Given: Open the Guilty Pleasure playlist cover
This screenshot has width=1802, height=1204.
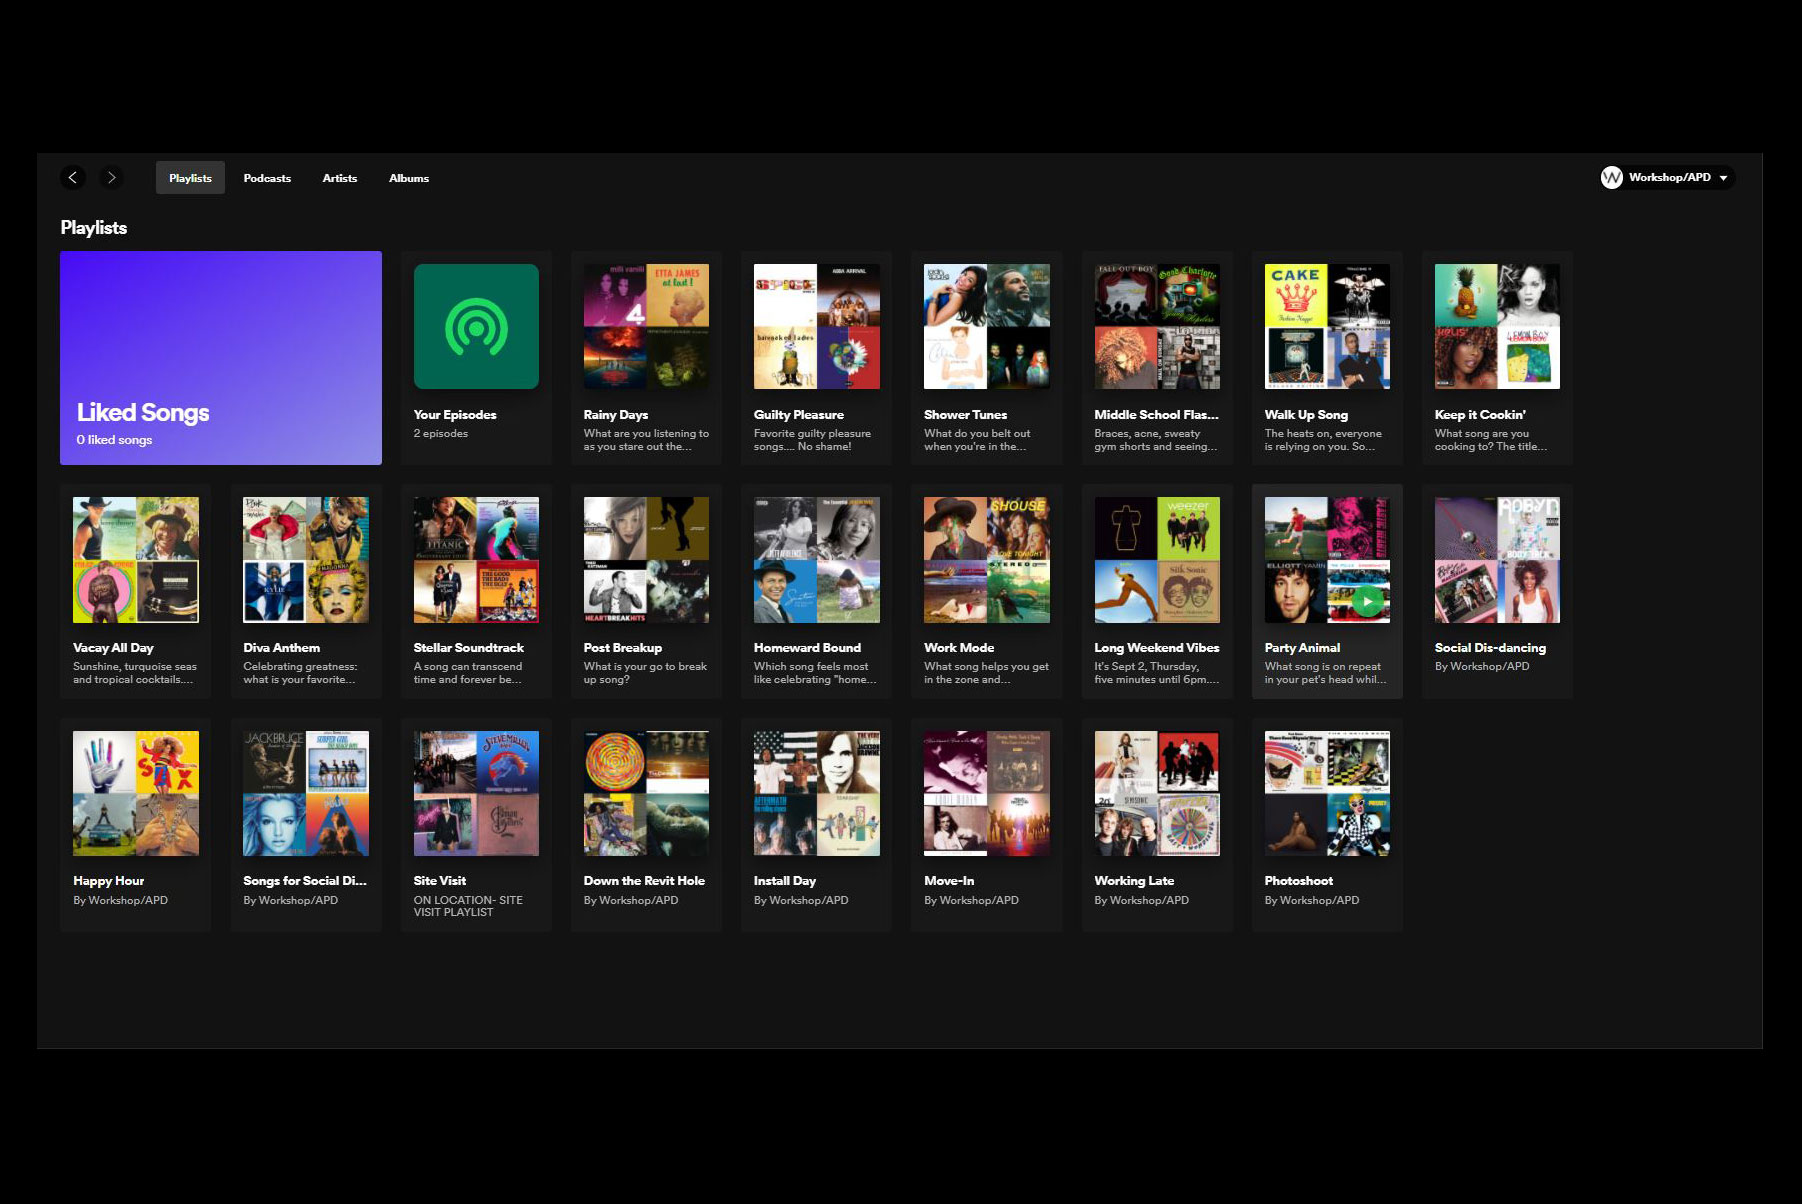Looking at the screenshot, I should pos(816,327).
